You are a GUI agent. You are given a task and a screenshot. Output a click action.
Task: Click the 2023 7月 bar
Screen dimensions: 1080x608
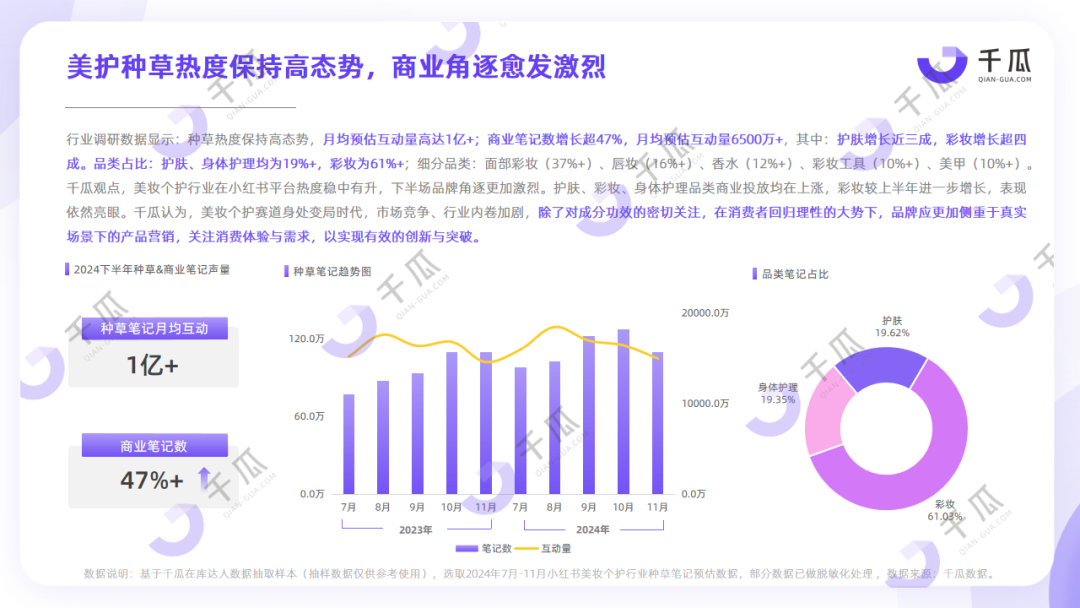pyautogui.click(x=349, y=444)
